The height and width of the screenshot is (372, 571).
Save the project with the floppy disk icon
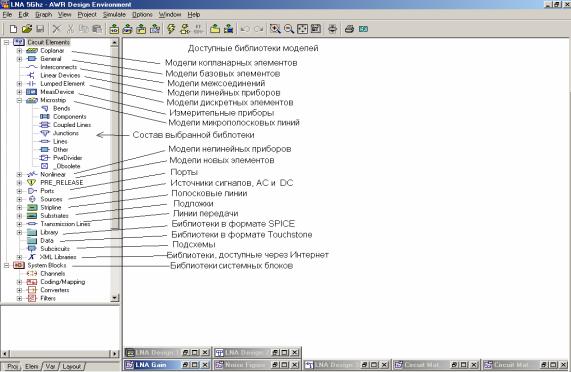[40, 29]
